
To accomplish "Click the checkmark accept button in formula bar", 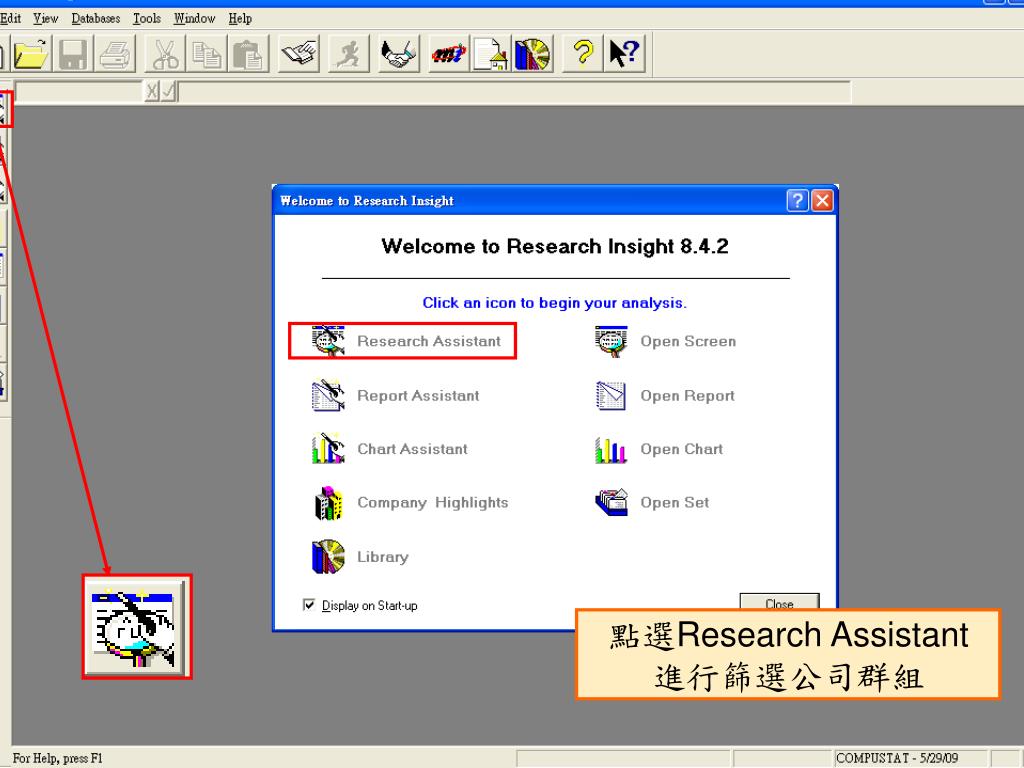I will tap(168, 91).
